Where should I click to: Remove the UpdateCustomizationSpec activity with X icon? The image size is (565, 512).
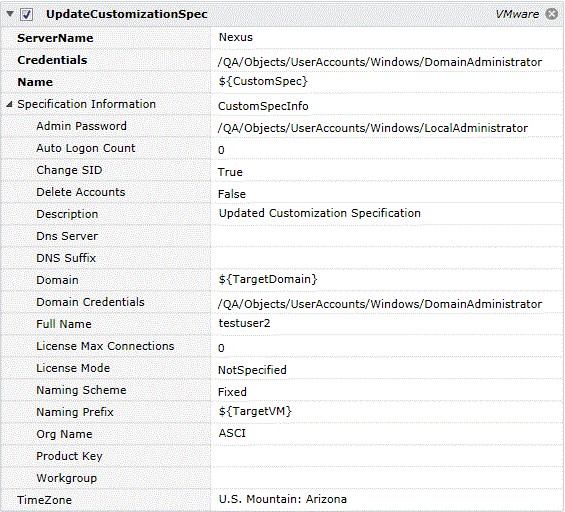(552, 14)
